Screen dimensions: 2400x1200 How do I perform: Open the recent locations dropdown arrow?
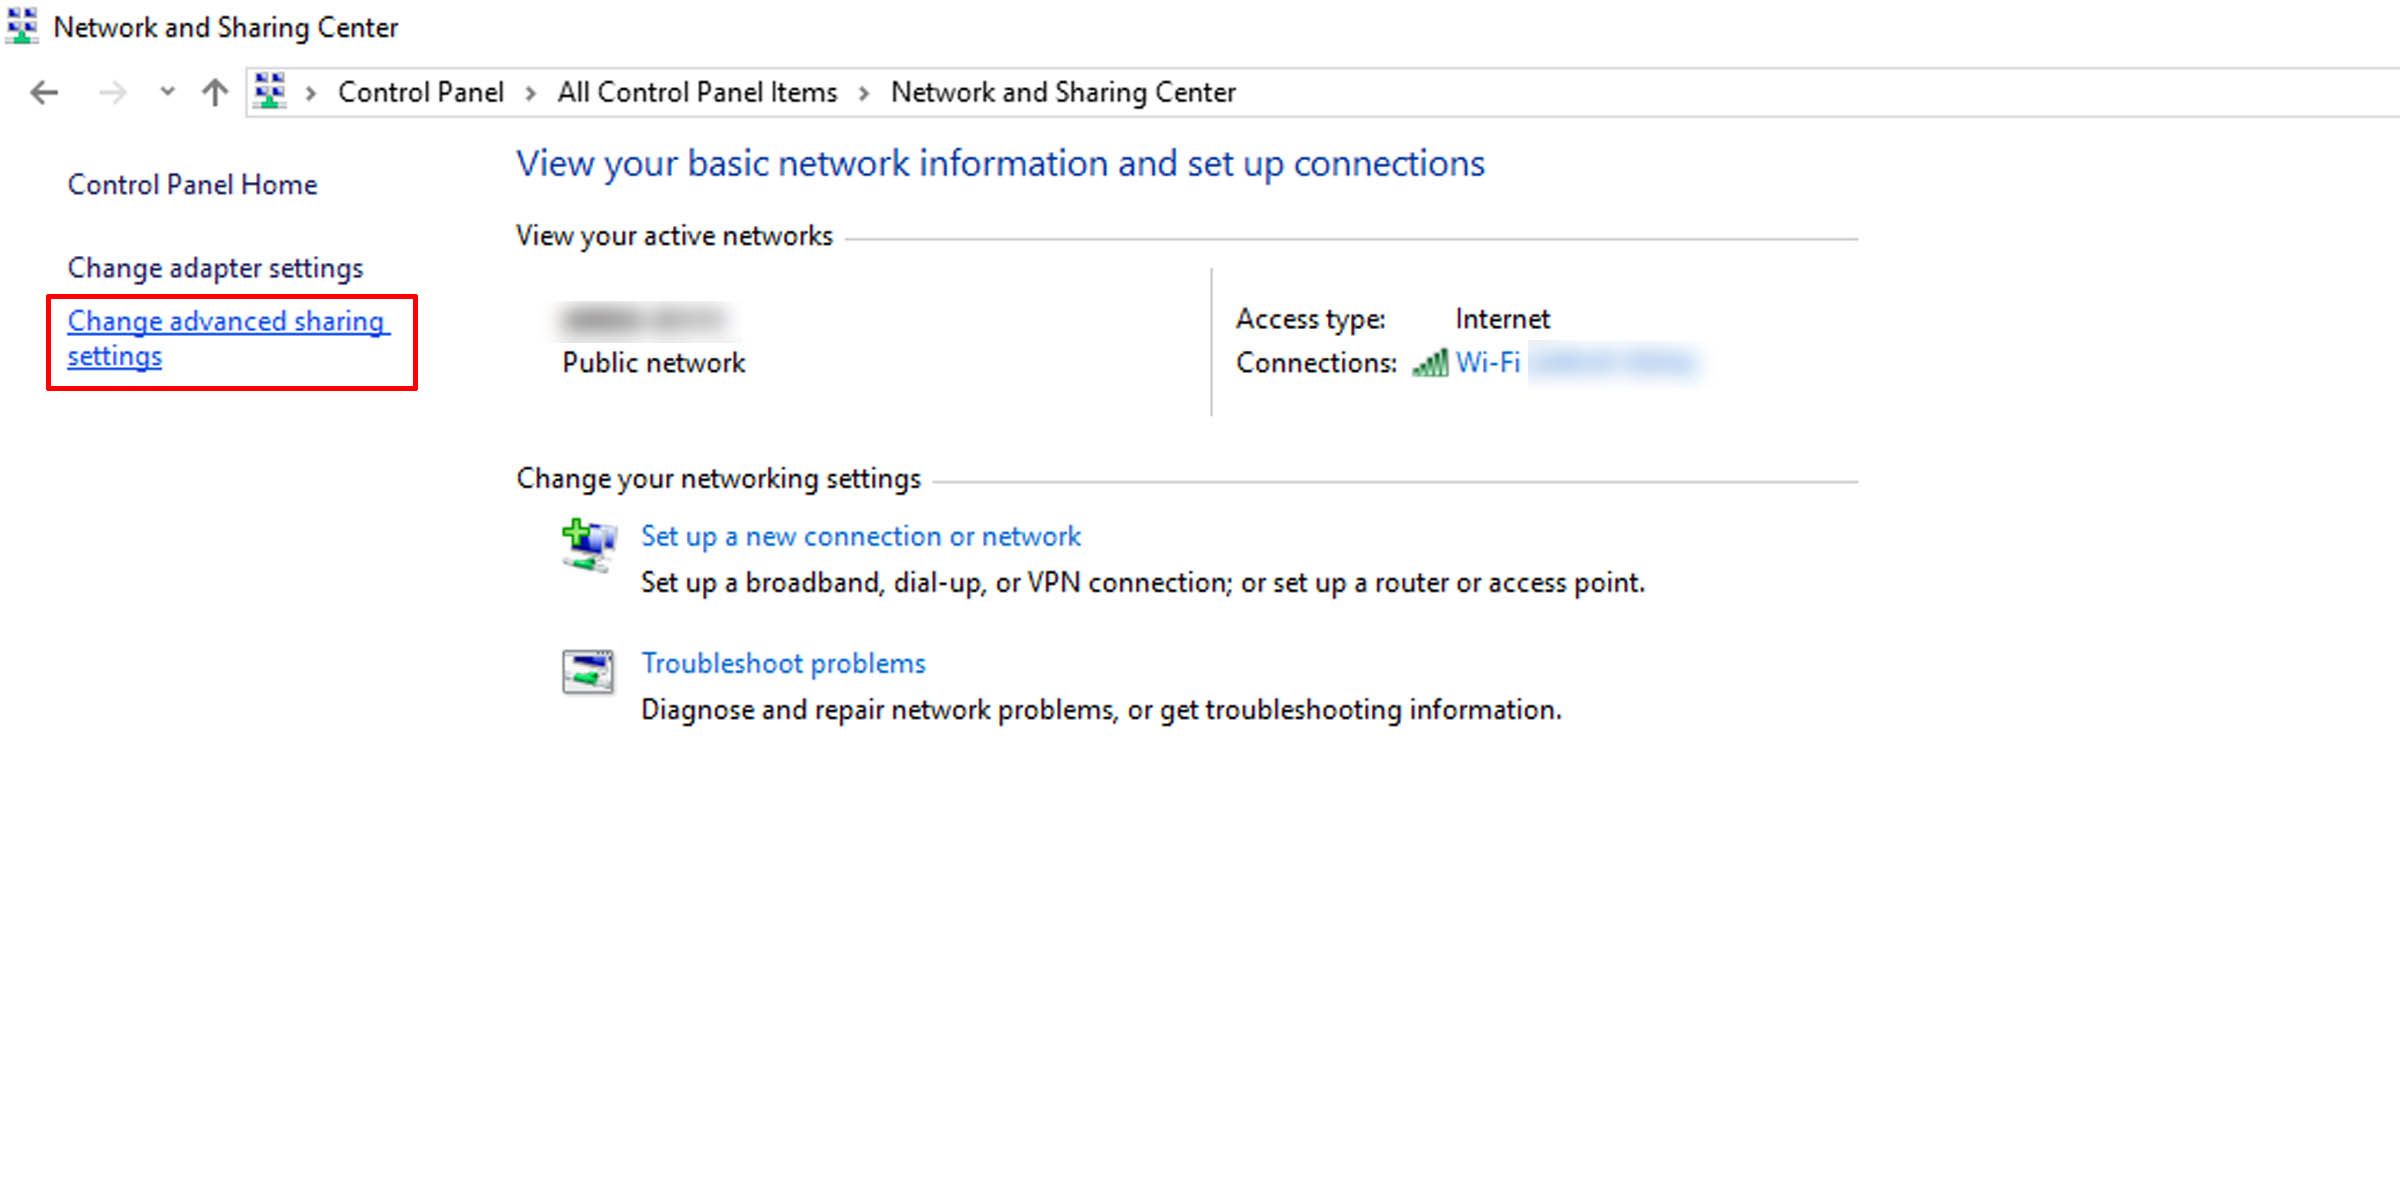pyautogui.click(x=167, y=92)
